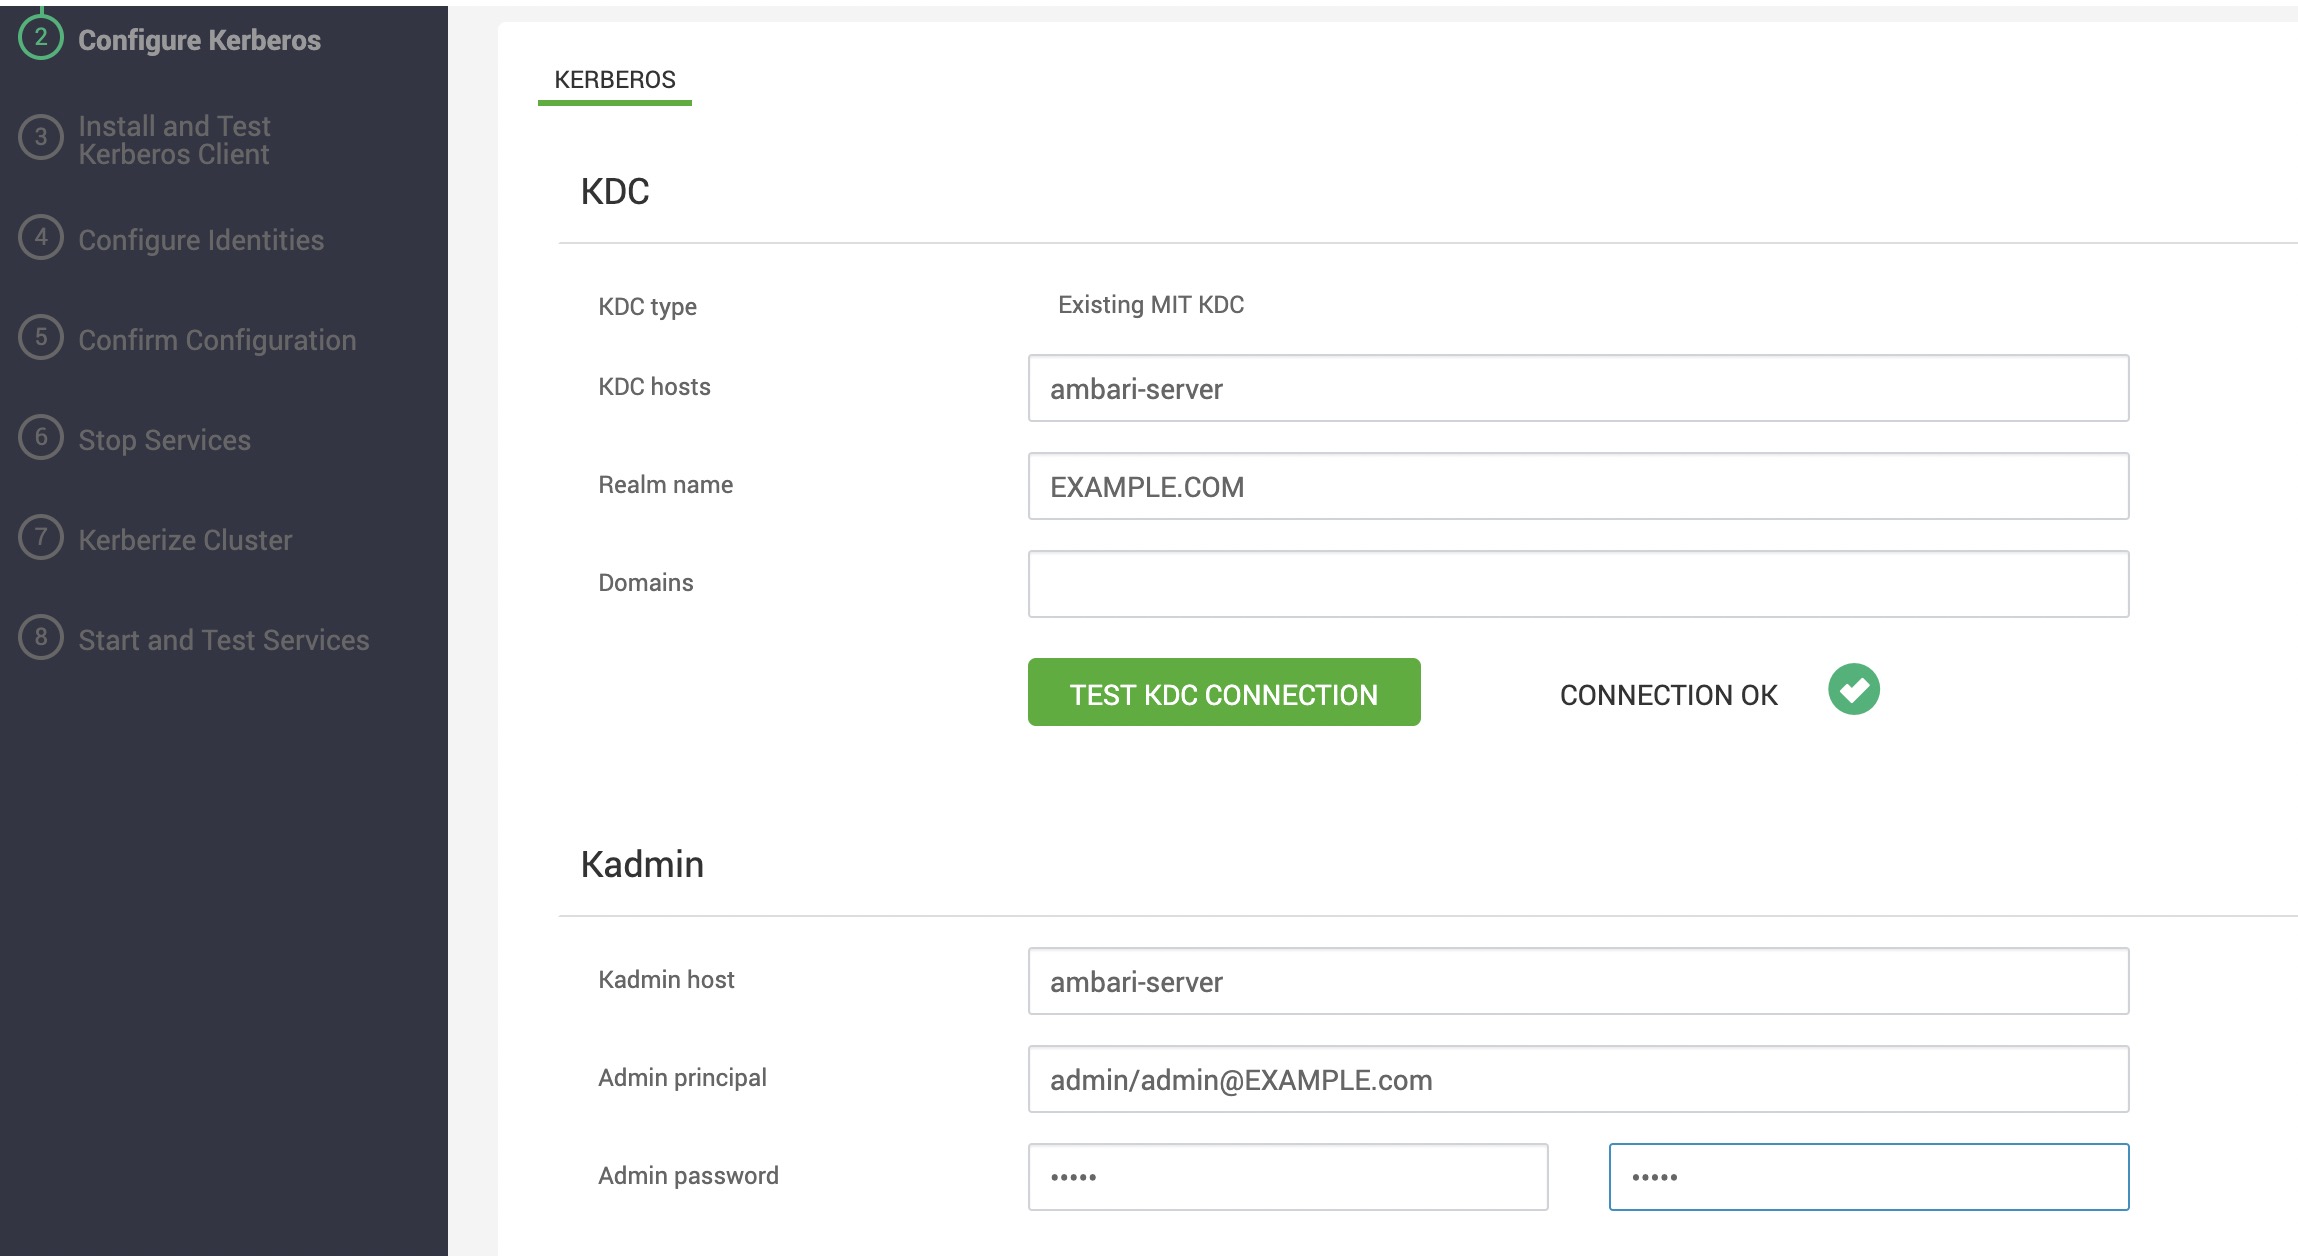Click the green connection OK checkmark

pos(1853,690)
